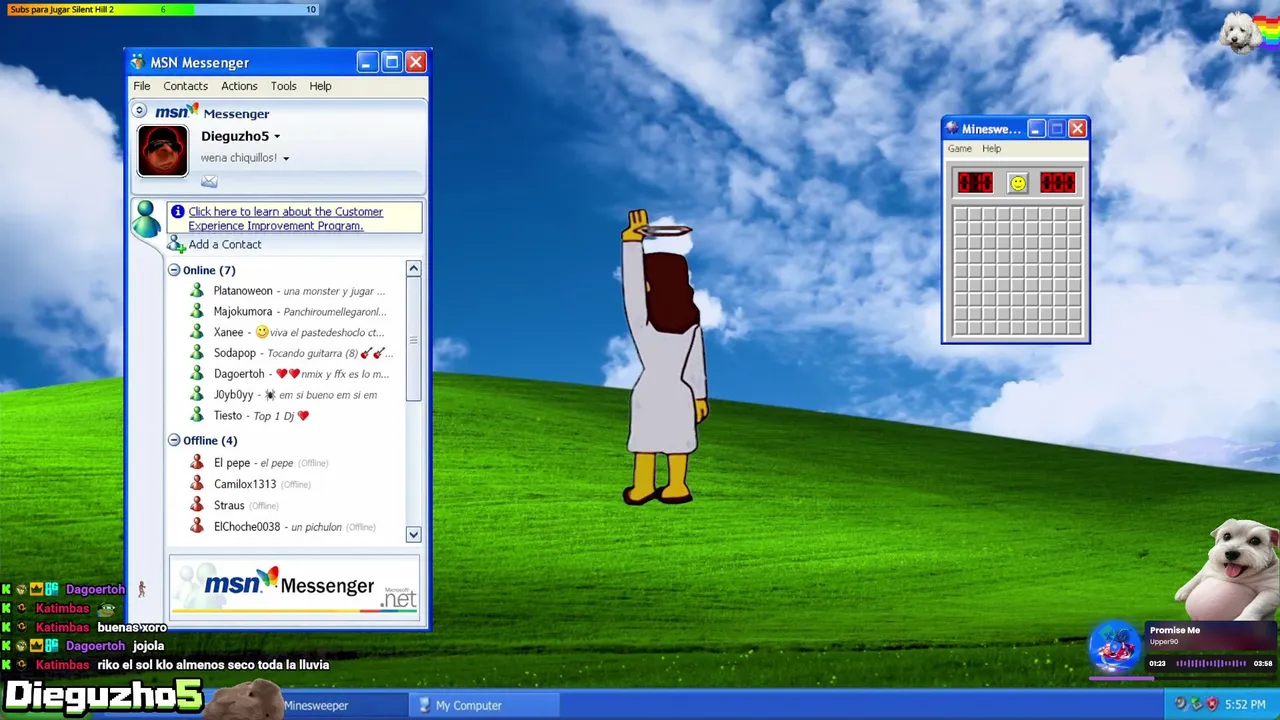Click the Minesweeper timer display

(1057, 183)
